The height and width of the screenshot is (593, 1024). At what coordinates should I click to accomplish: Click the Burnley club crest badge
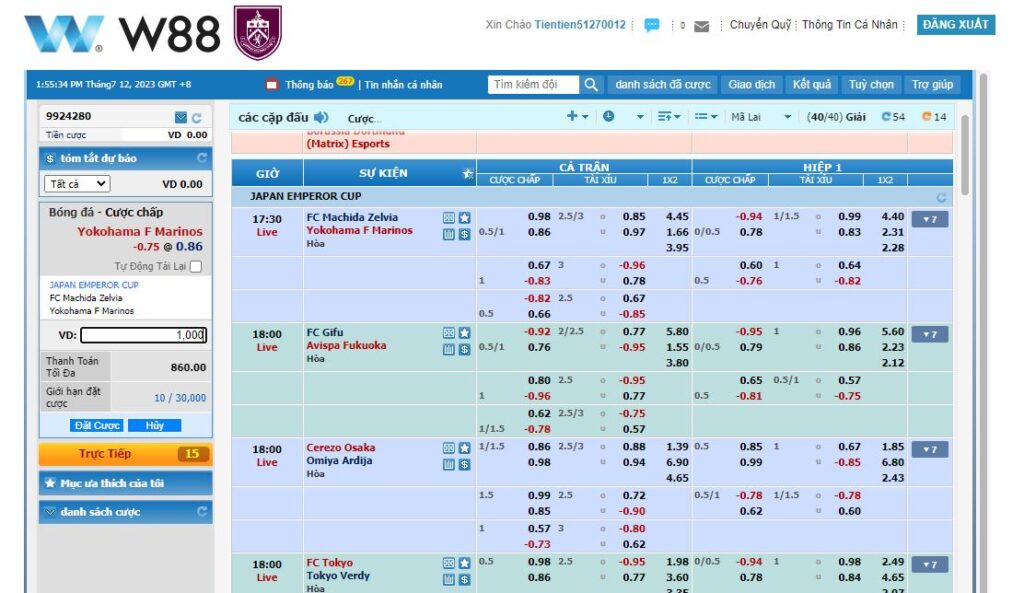(257, 32)
